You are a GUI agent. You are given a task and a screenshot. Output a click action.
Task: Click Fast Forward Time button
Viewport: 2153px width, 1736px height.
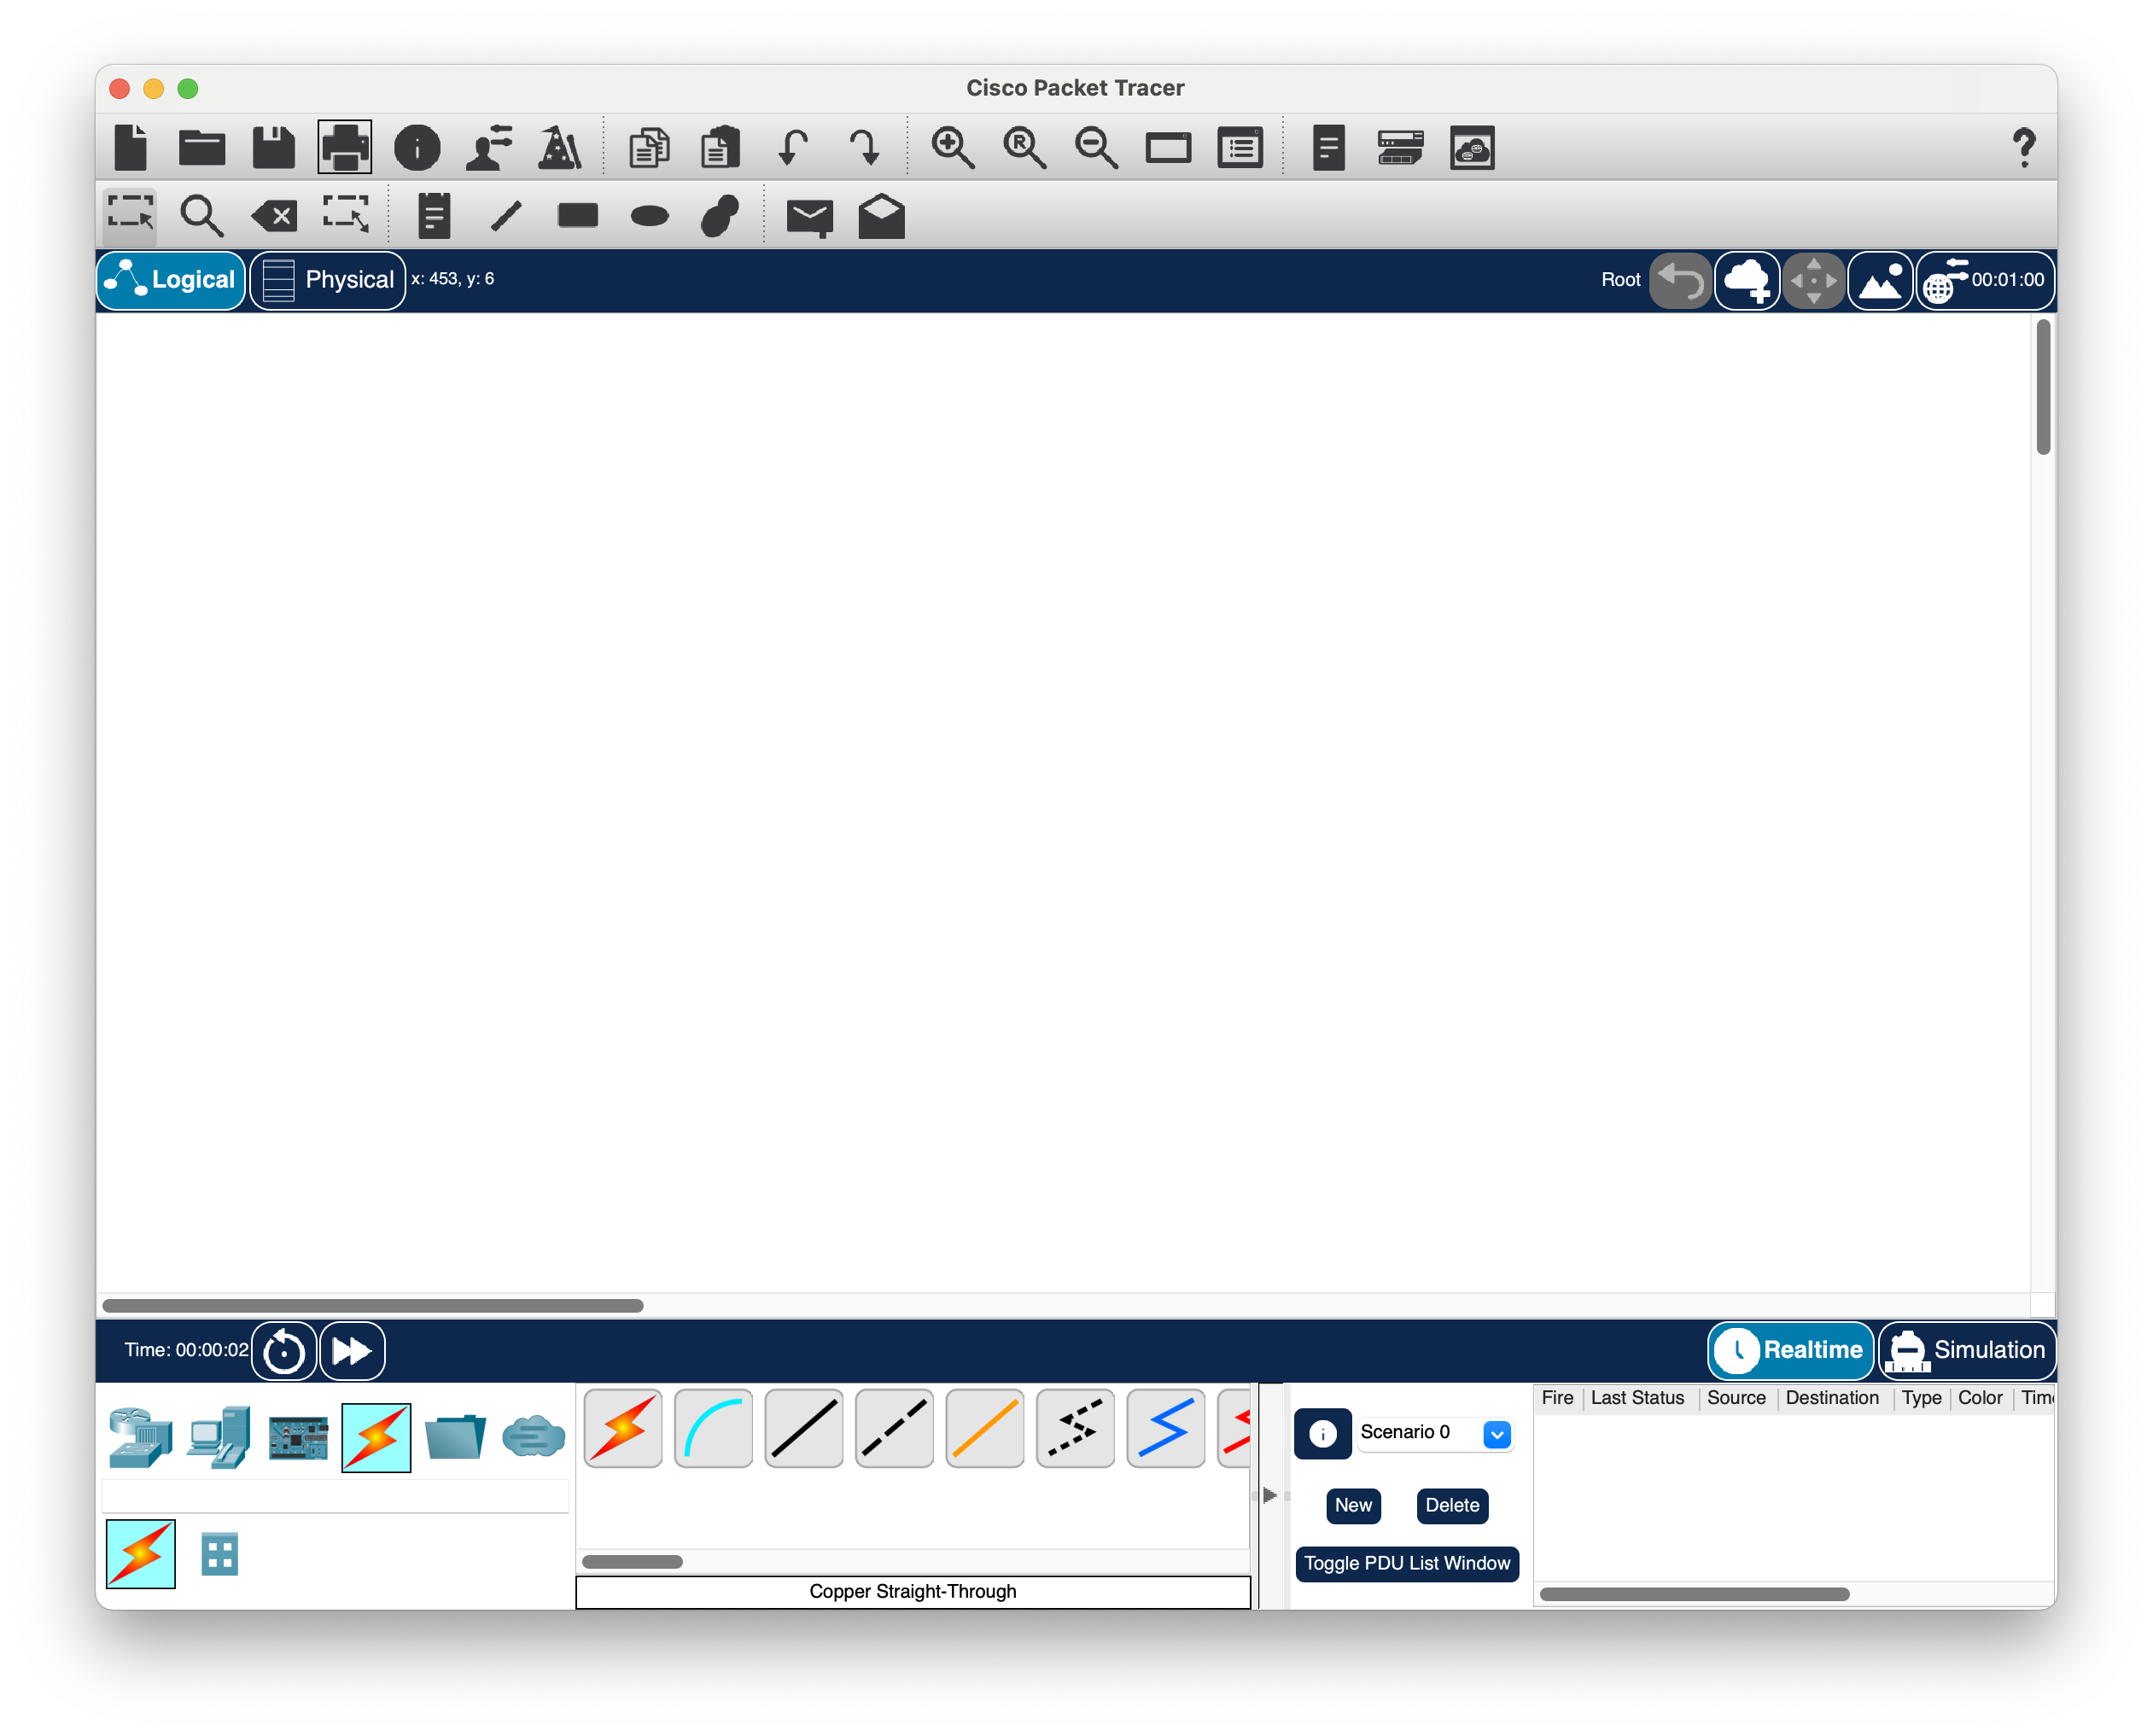click(x=352, y=1351)
